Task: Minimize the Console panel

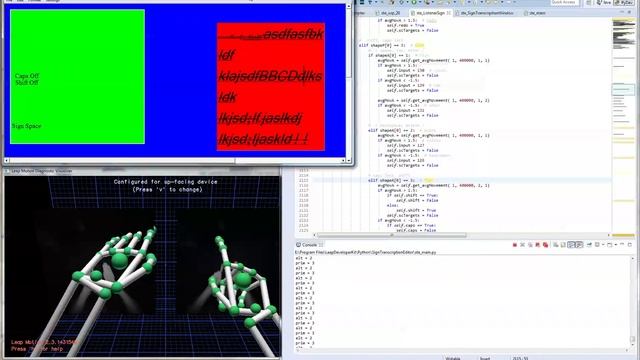Action: (622, 244)
